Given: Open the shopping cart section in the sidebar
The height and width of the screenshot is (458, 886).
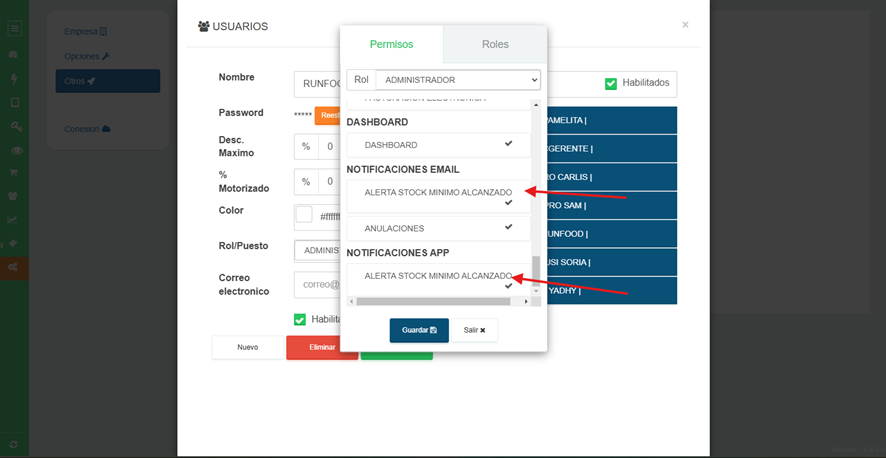Looking at the screenshot, I should pyautogui.click(x=14, y=173).
